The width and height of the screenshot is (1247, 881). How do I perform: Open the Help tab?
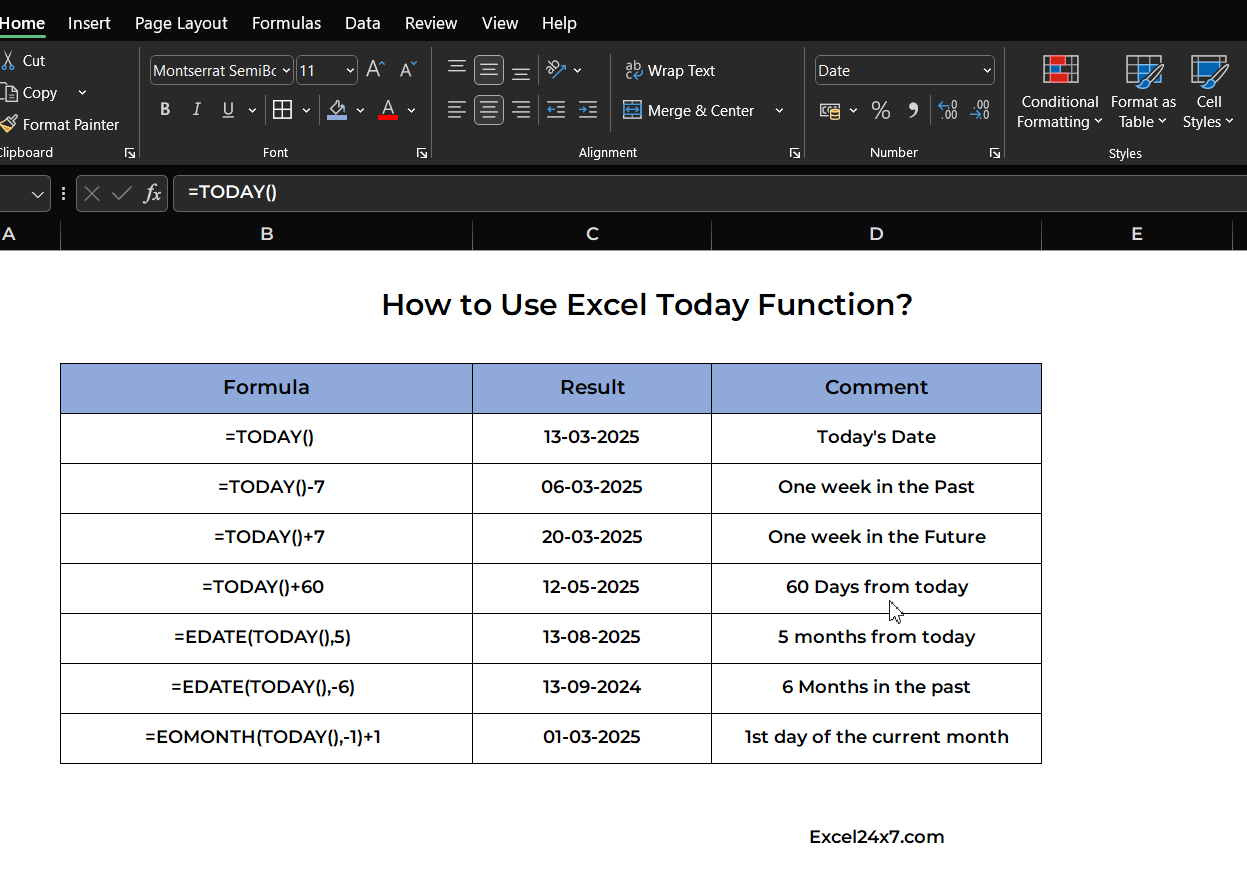coord(558,22)
